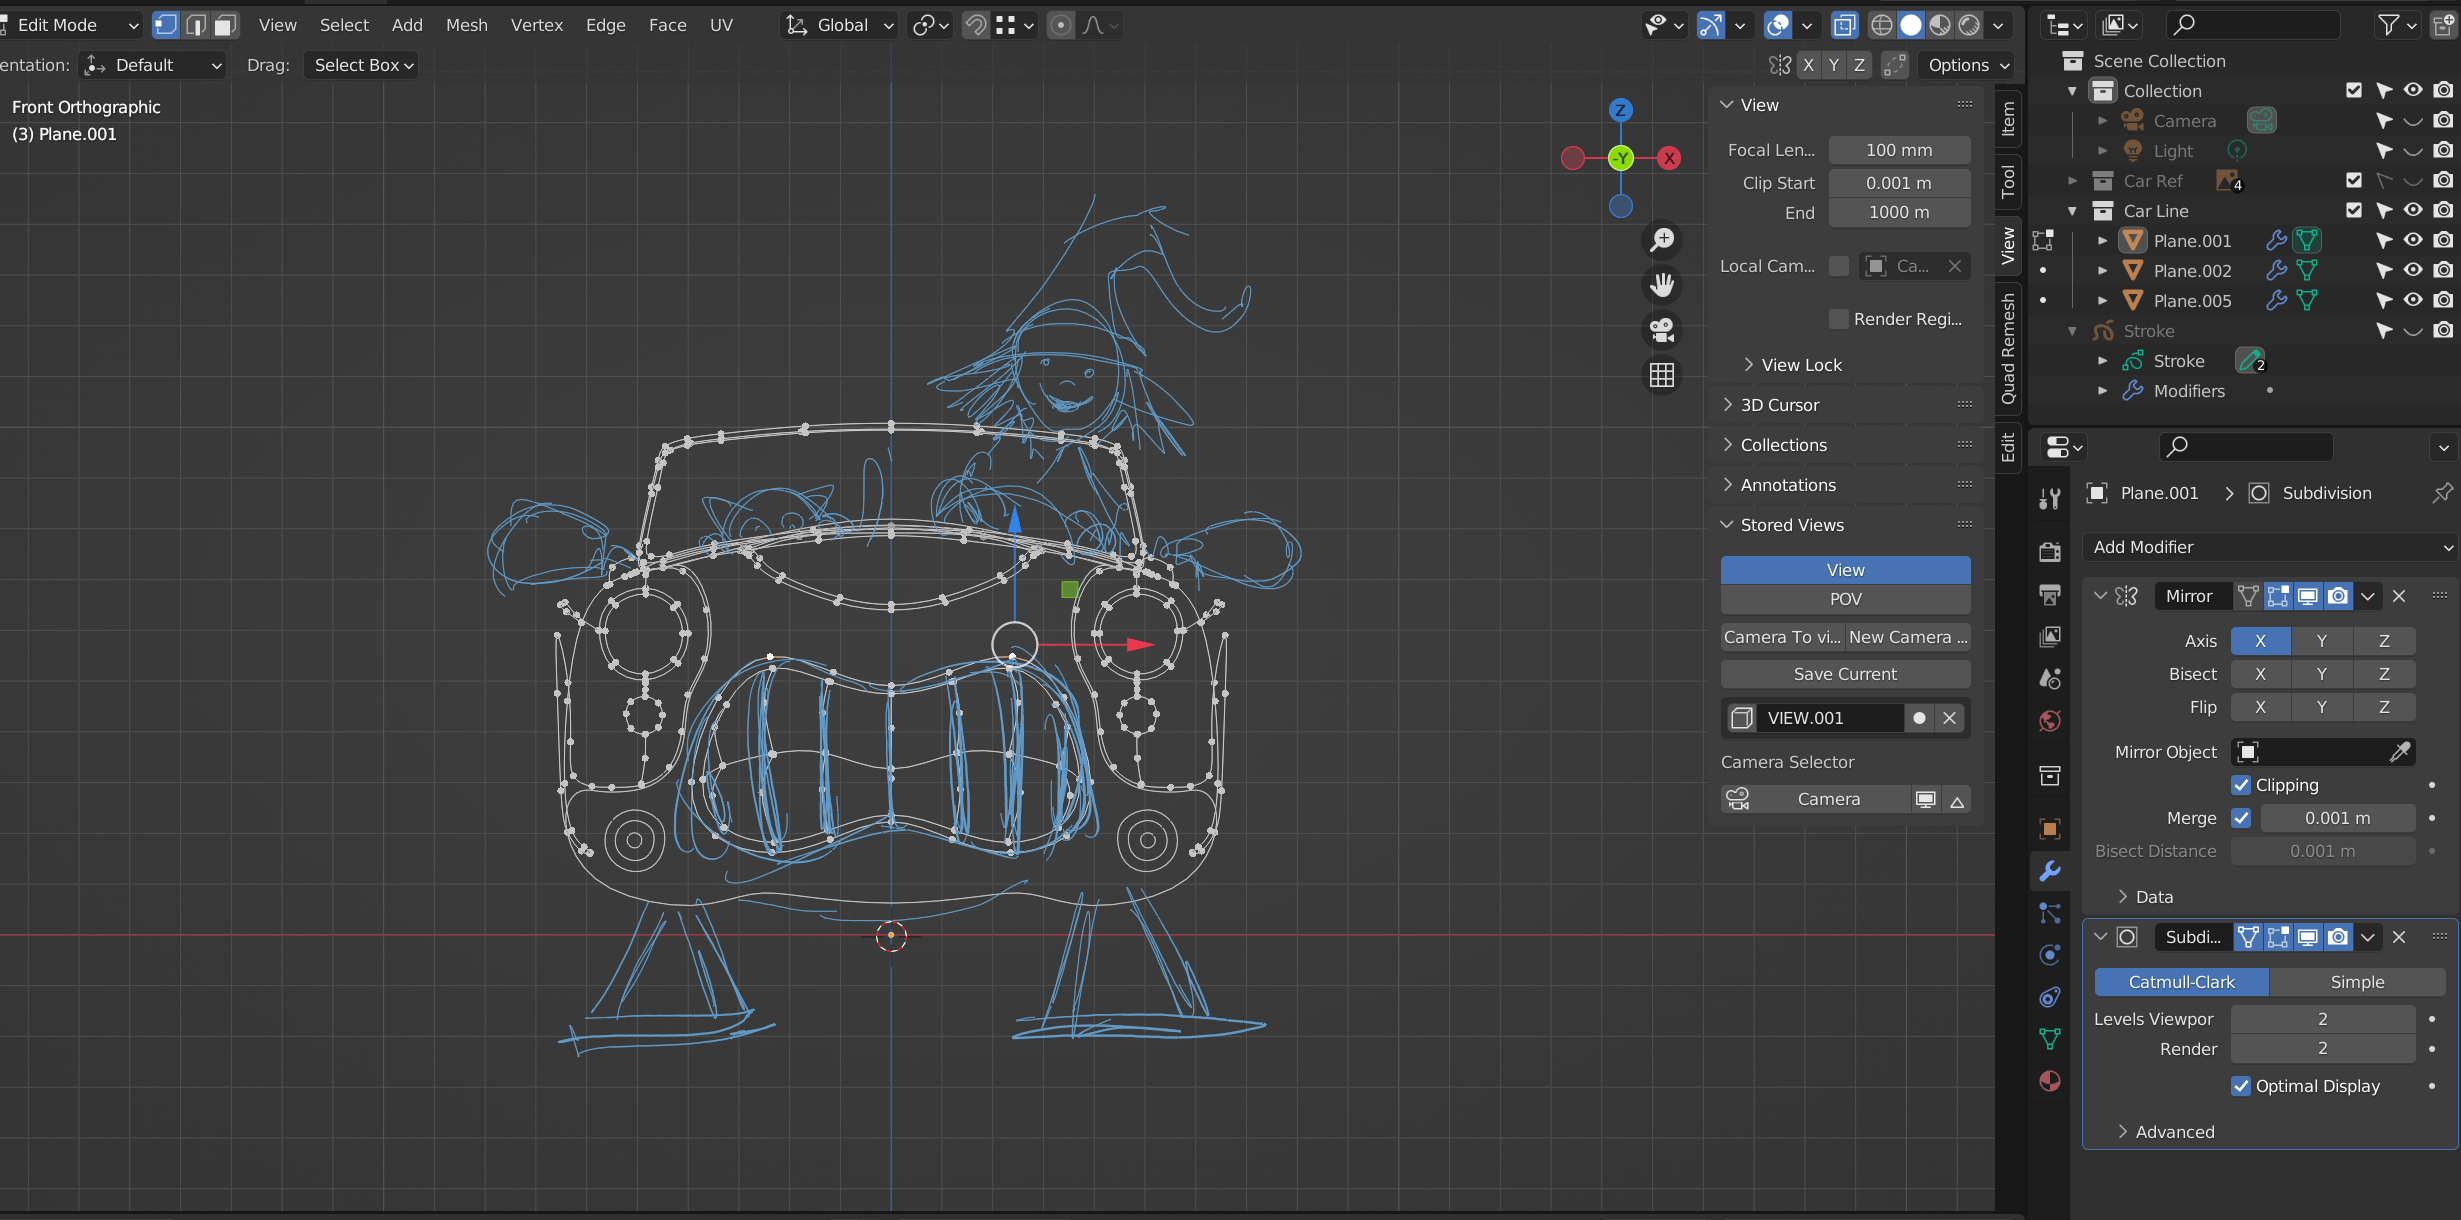
Task: Toggle camera view gizmo icon
Action: click(x=1662, y=330)
